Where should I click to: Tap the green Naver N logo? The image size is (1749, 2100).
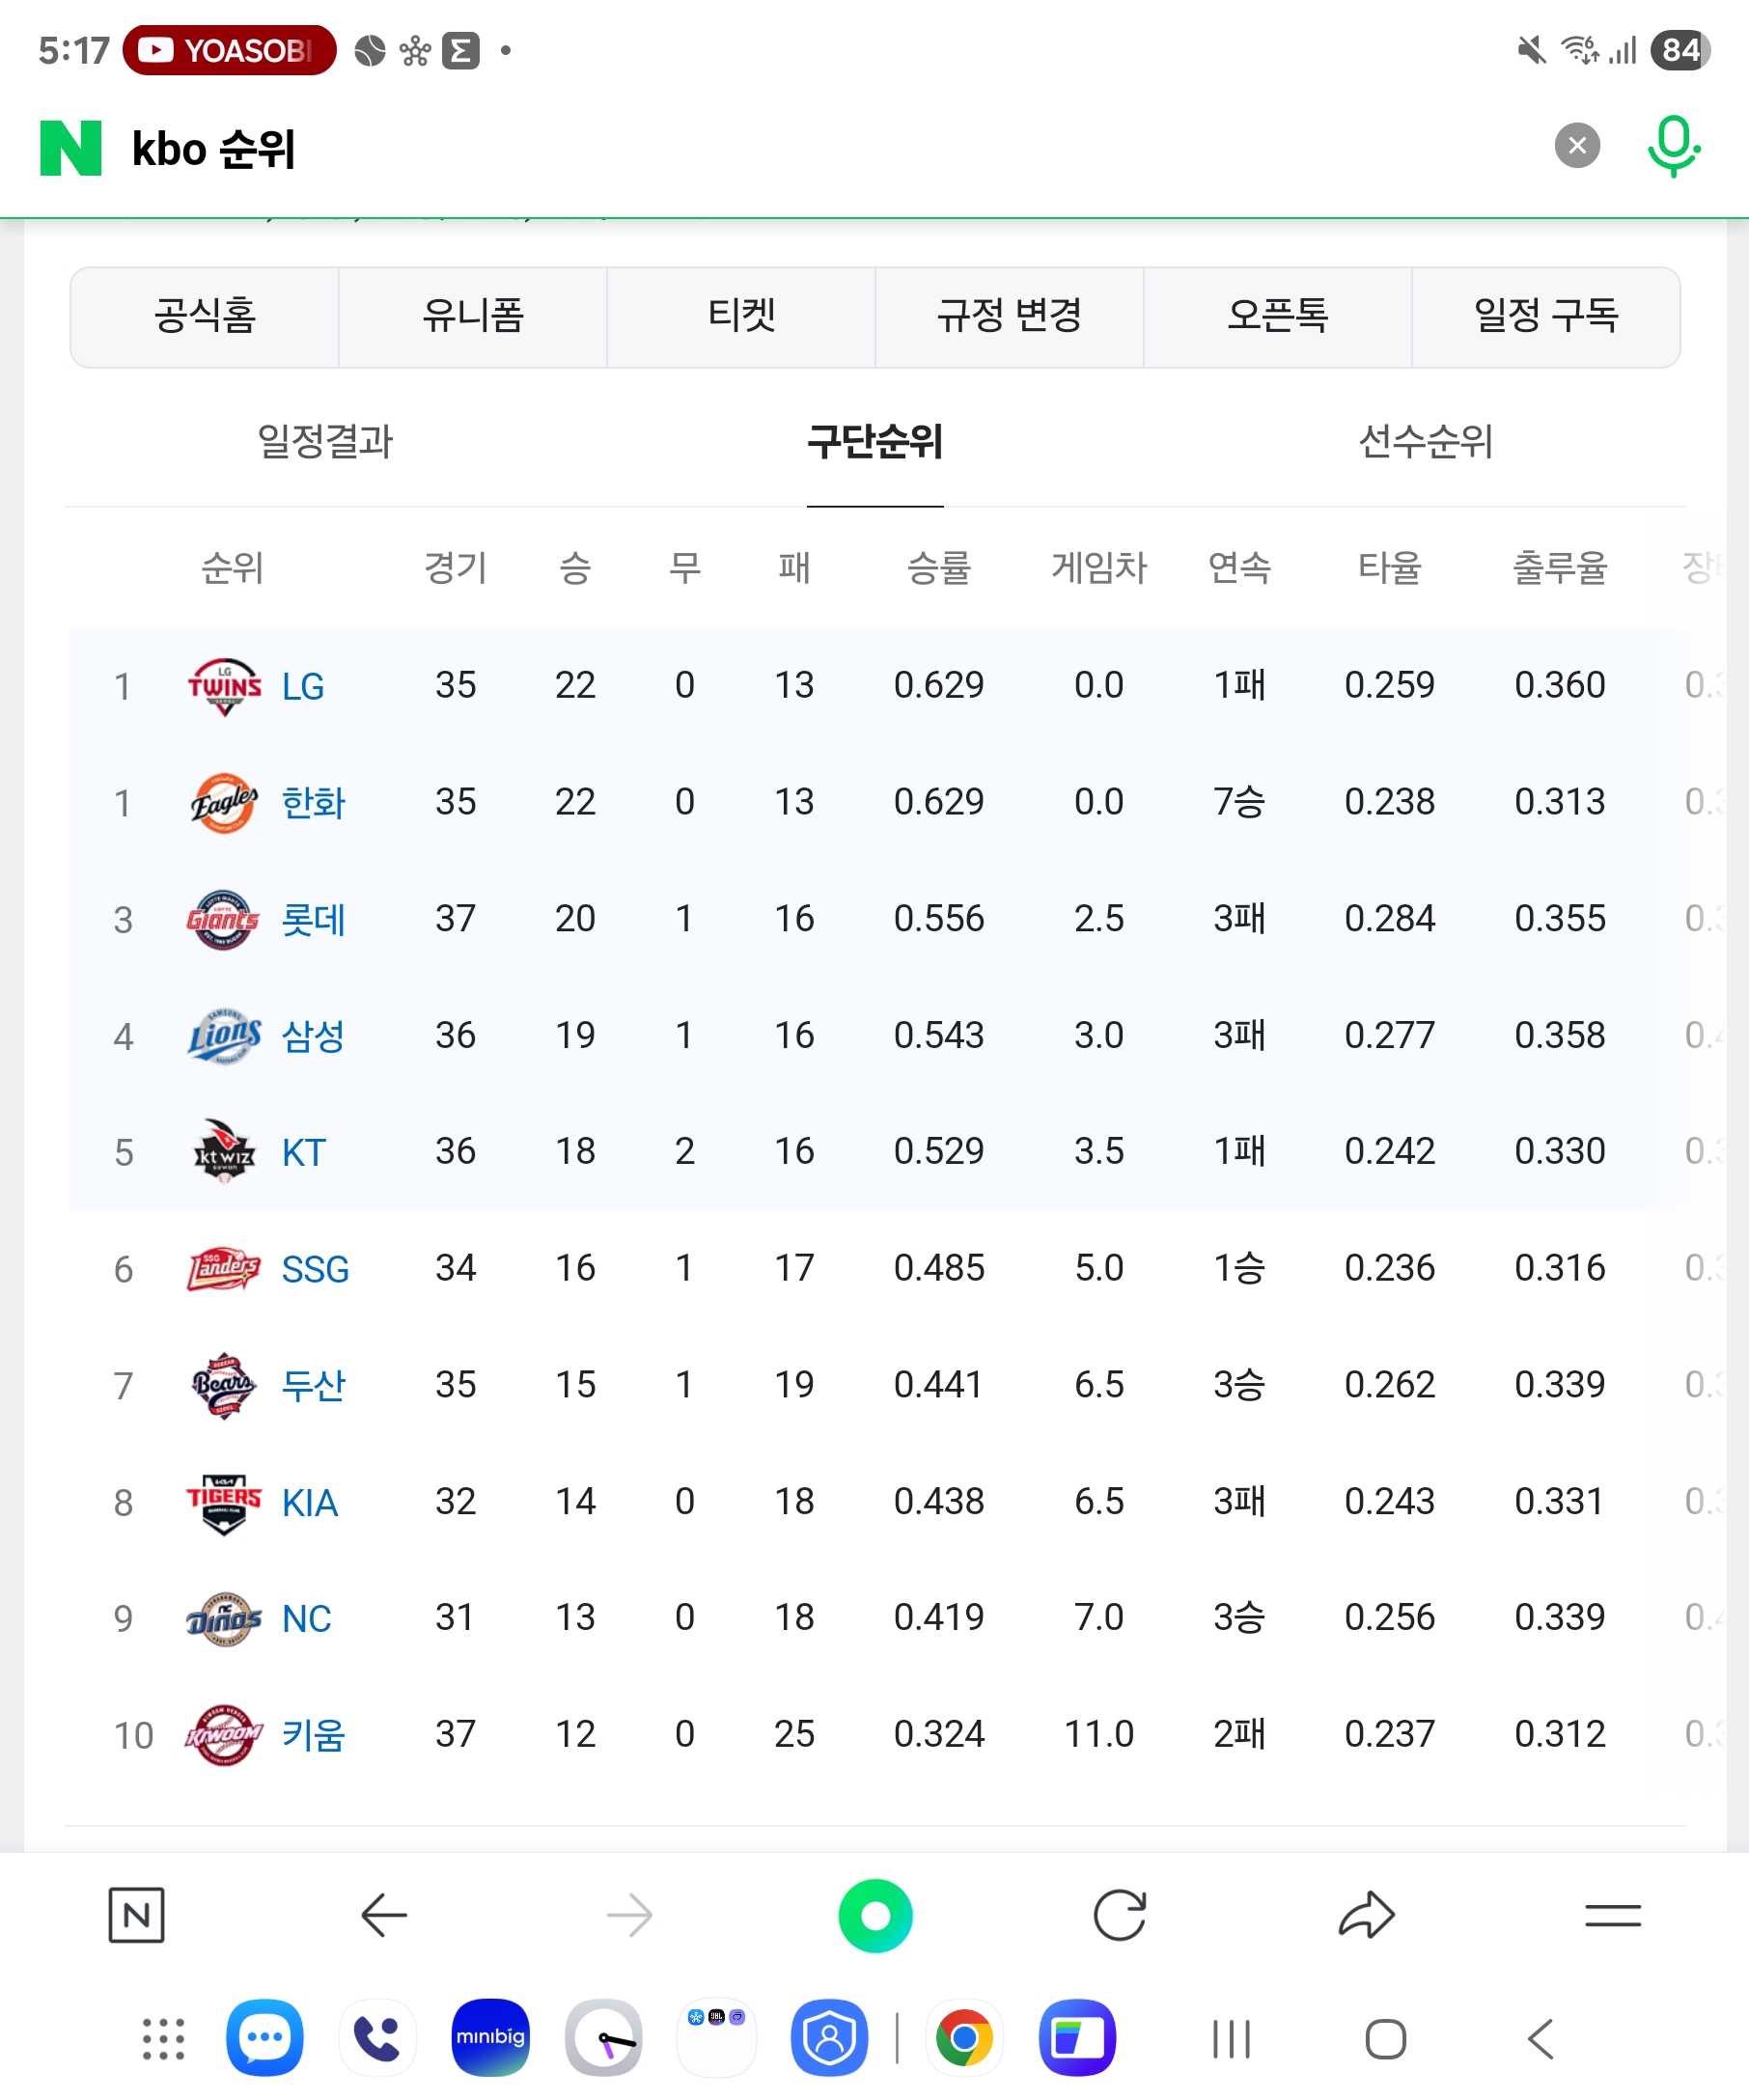[70, 148]
